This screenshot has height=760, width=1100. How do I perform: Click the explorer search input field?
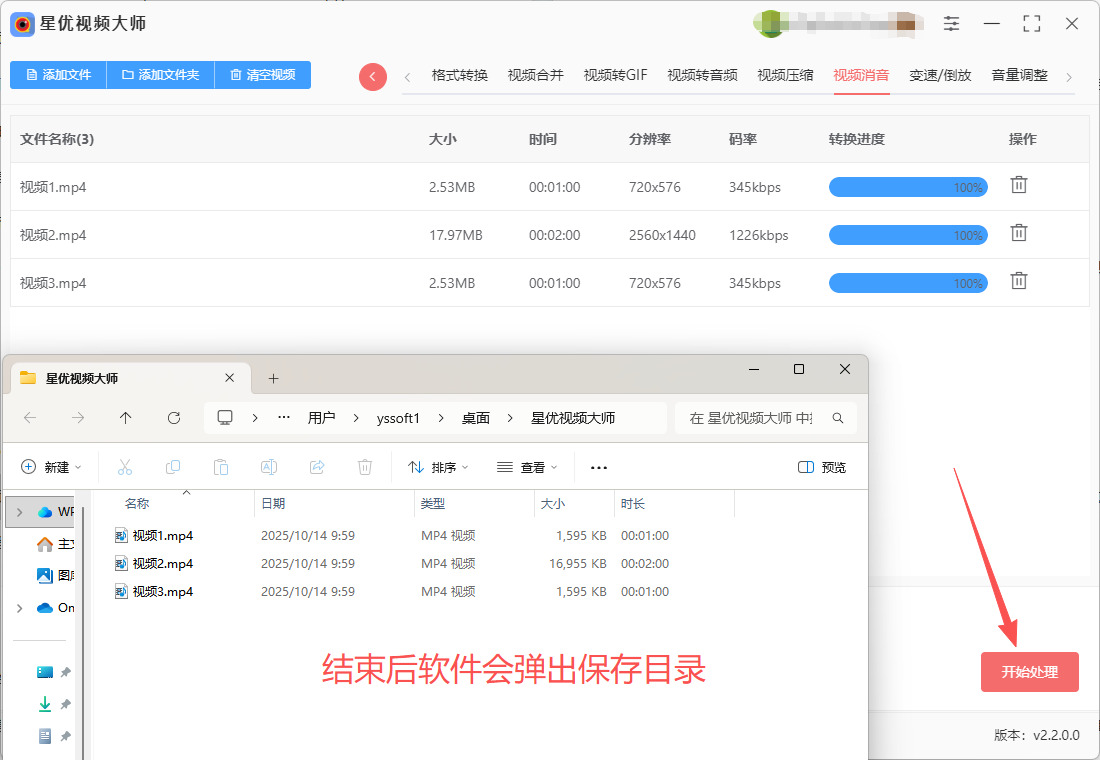coord(755,418)
